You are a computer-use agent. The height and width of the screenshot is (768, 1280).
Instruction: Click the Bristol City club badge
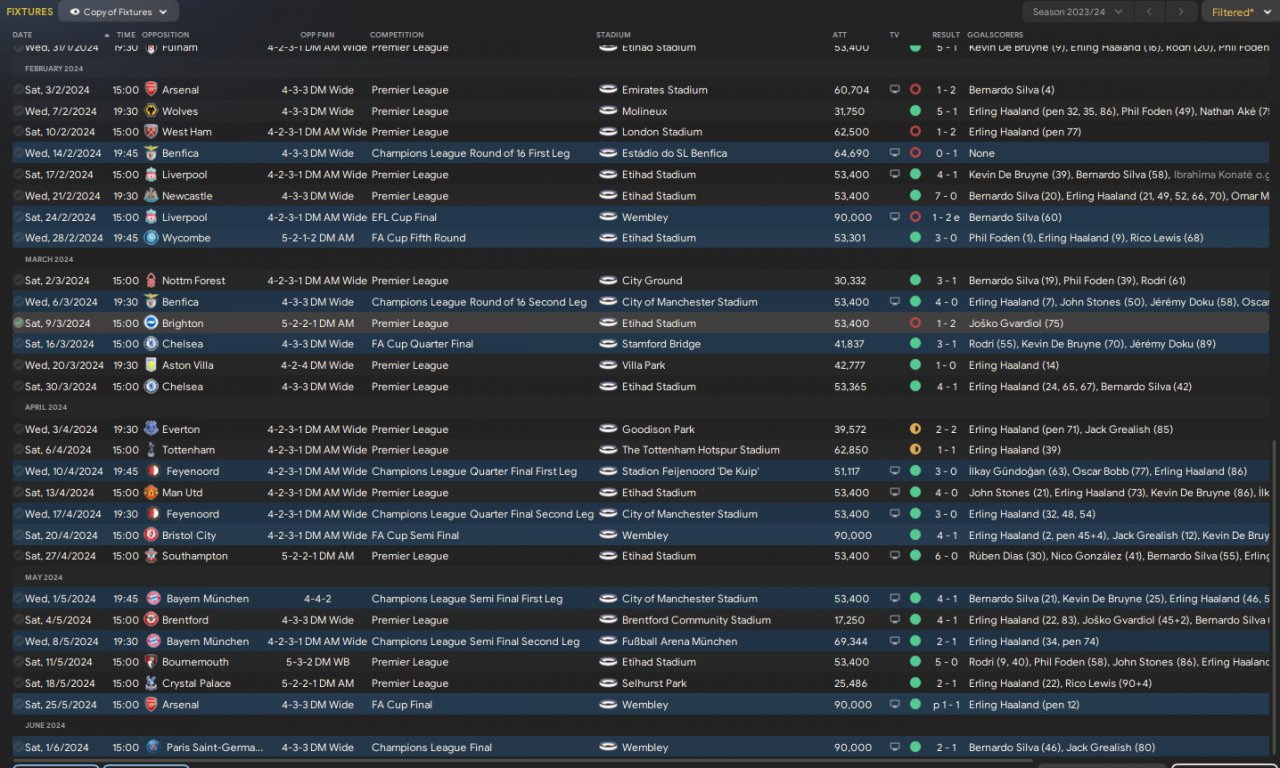[151, 536]
